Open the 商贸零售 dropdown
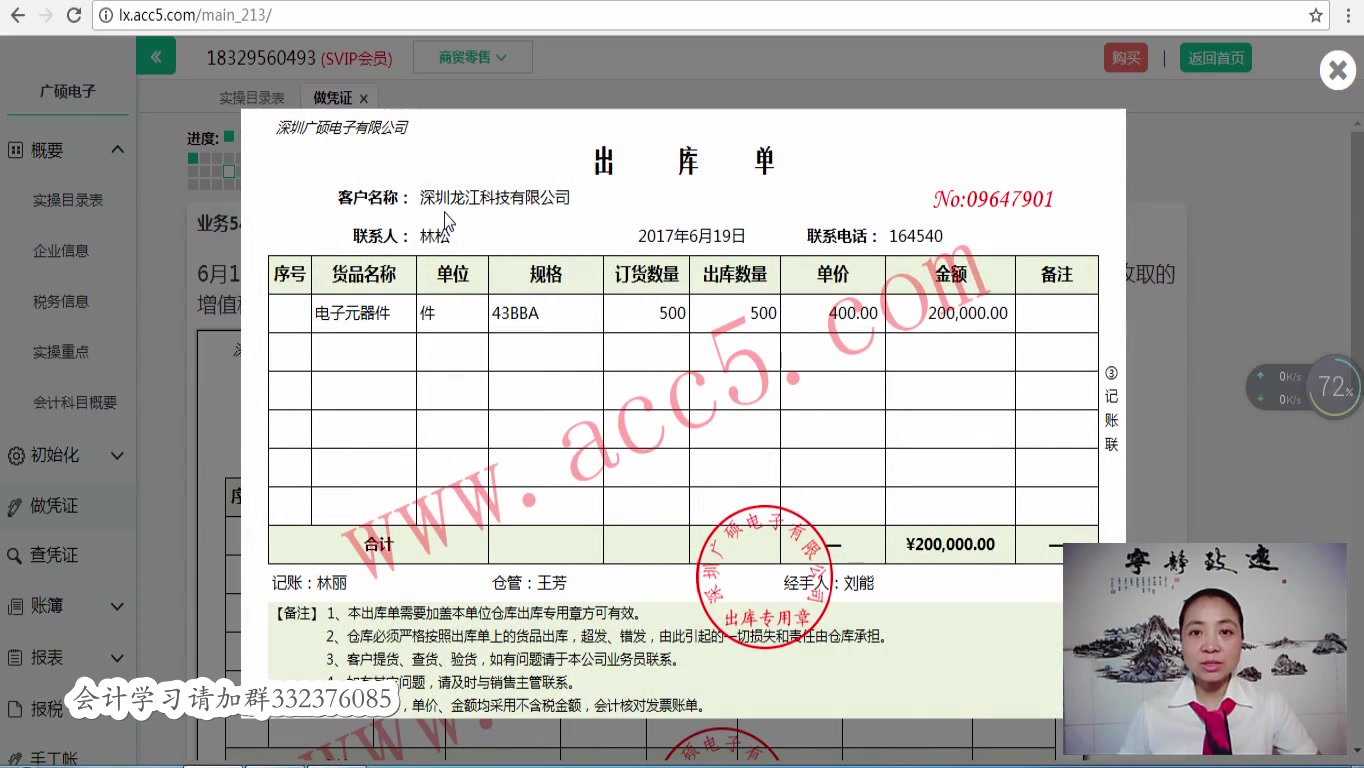This screenshot has width=1364, height=768. (472, 56)
